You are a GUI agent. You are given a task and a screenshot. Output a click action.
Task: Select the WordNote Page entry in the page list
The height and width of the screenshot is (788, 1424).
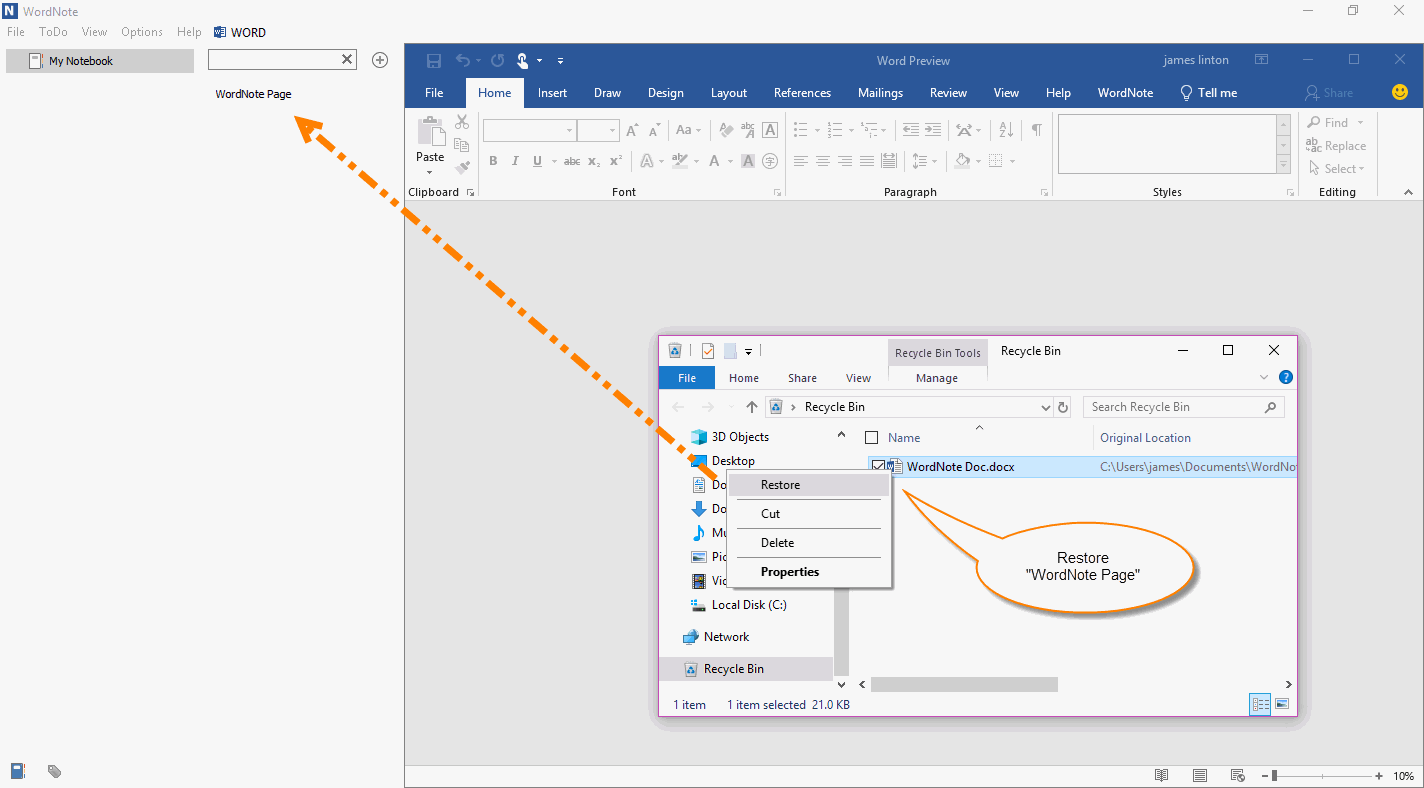254,94
